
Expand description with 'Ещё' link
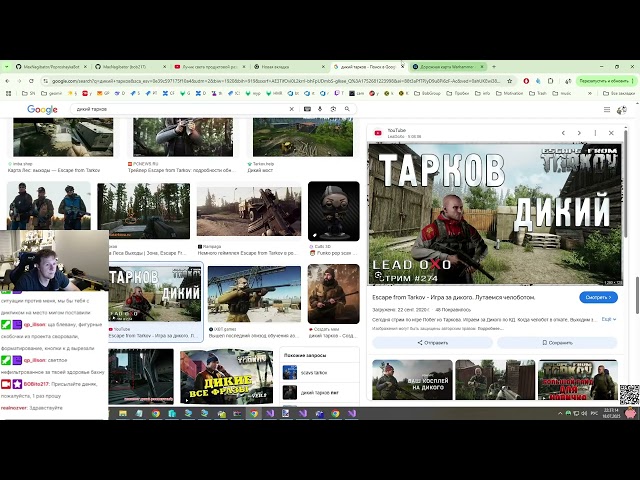click(x=609, y=319)
